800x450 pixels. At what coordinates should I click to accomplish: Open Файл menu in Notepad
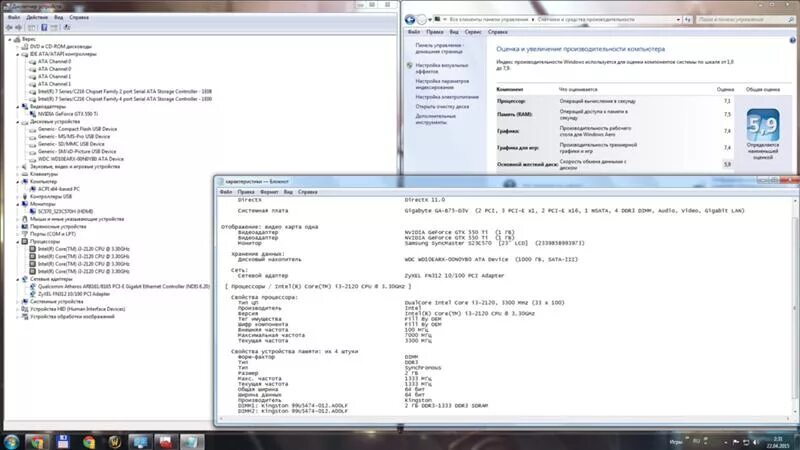coord(226,192)
